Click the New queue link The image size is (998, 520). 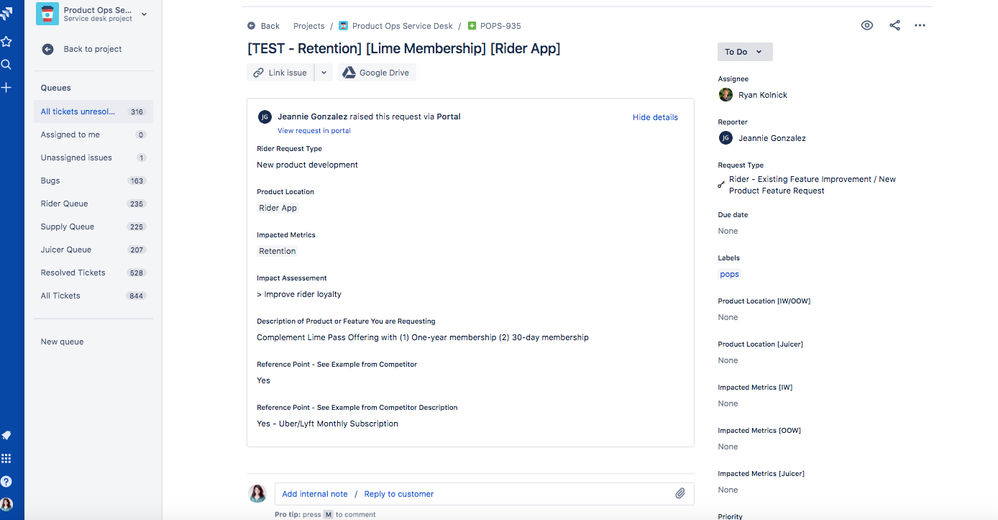click(x=62, y=342)
